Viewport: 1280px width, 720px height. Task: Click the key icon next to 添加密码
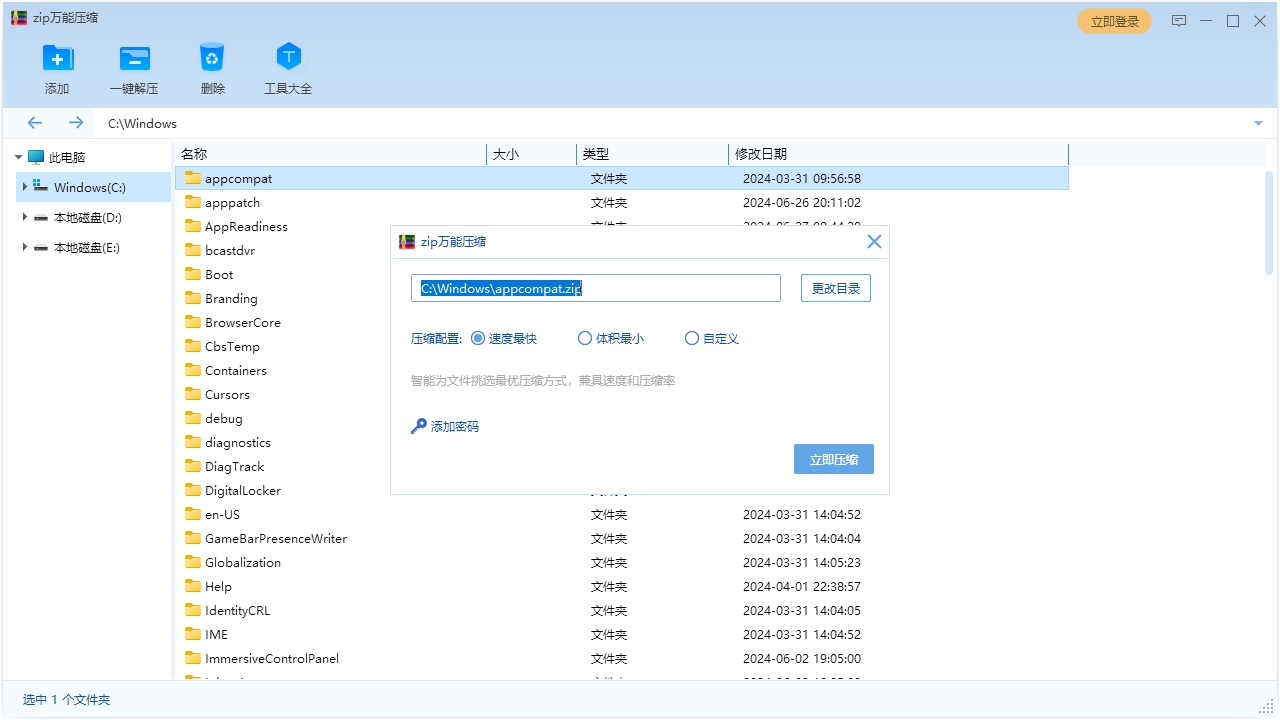[x=418, y=425]
